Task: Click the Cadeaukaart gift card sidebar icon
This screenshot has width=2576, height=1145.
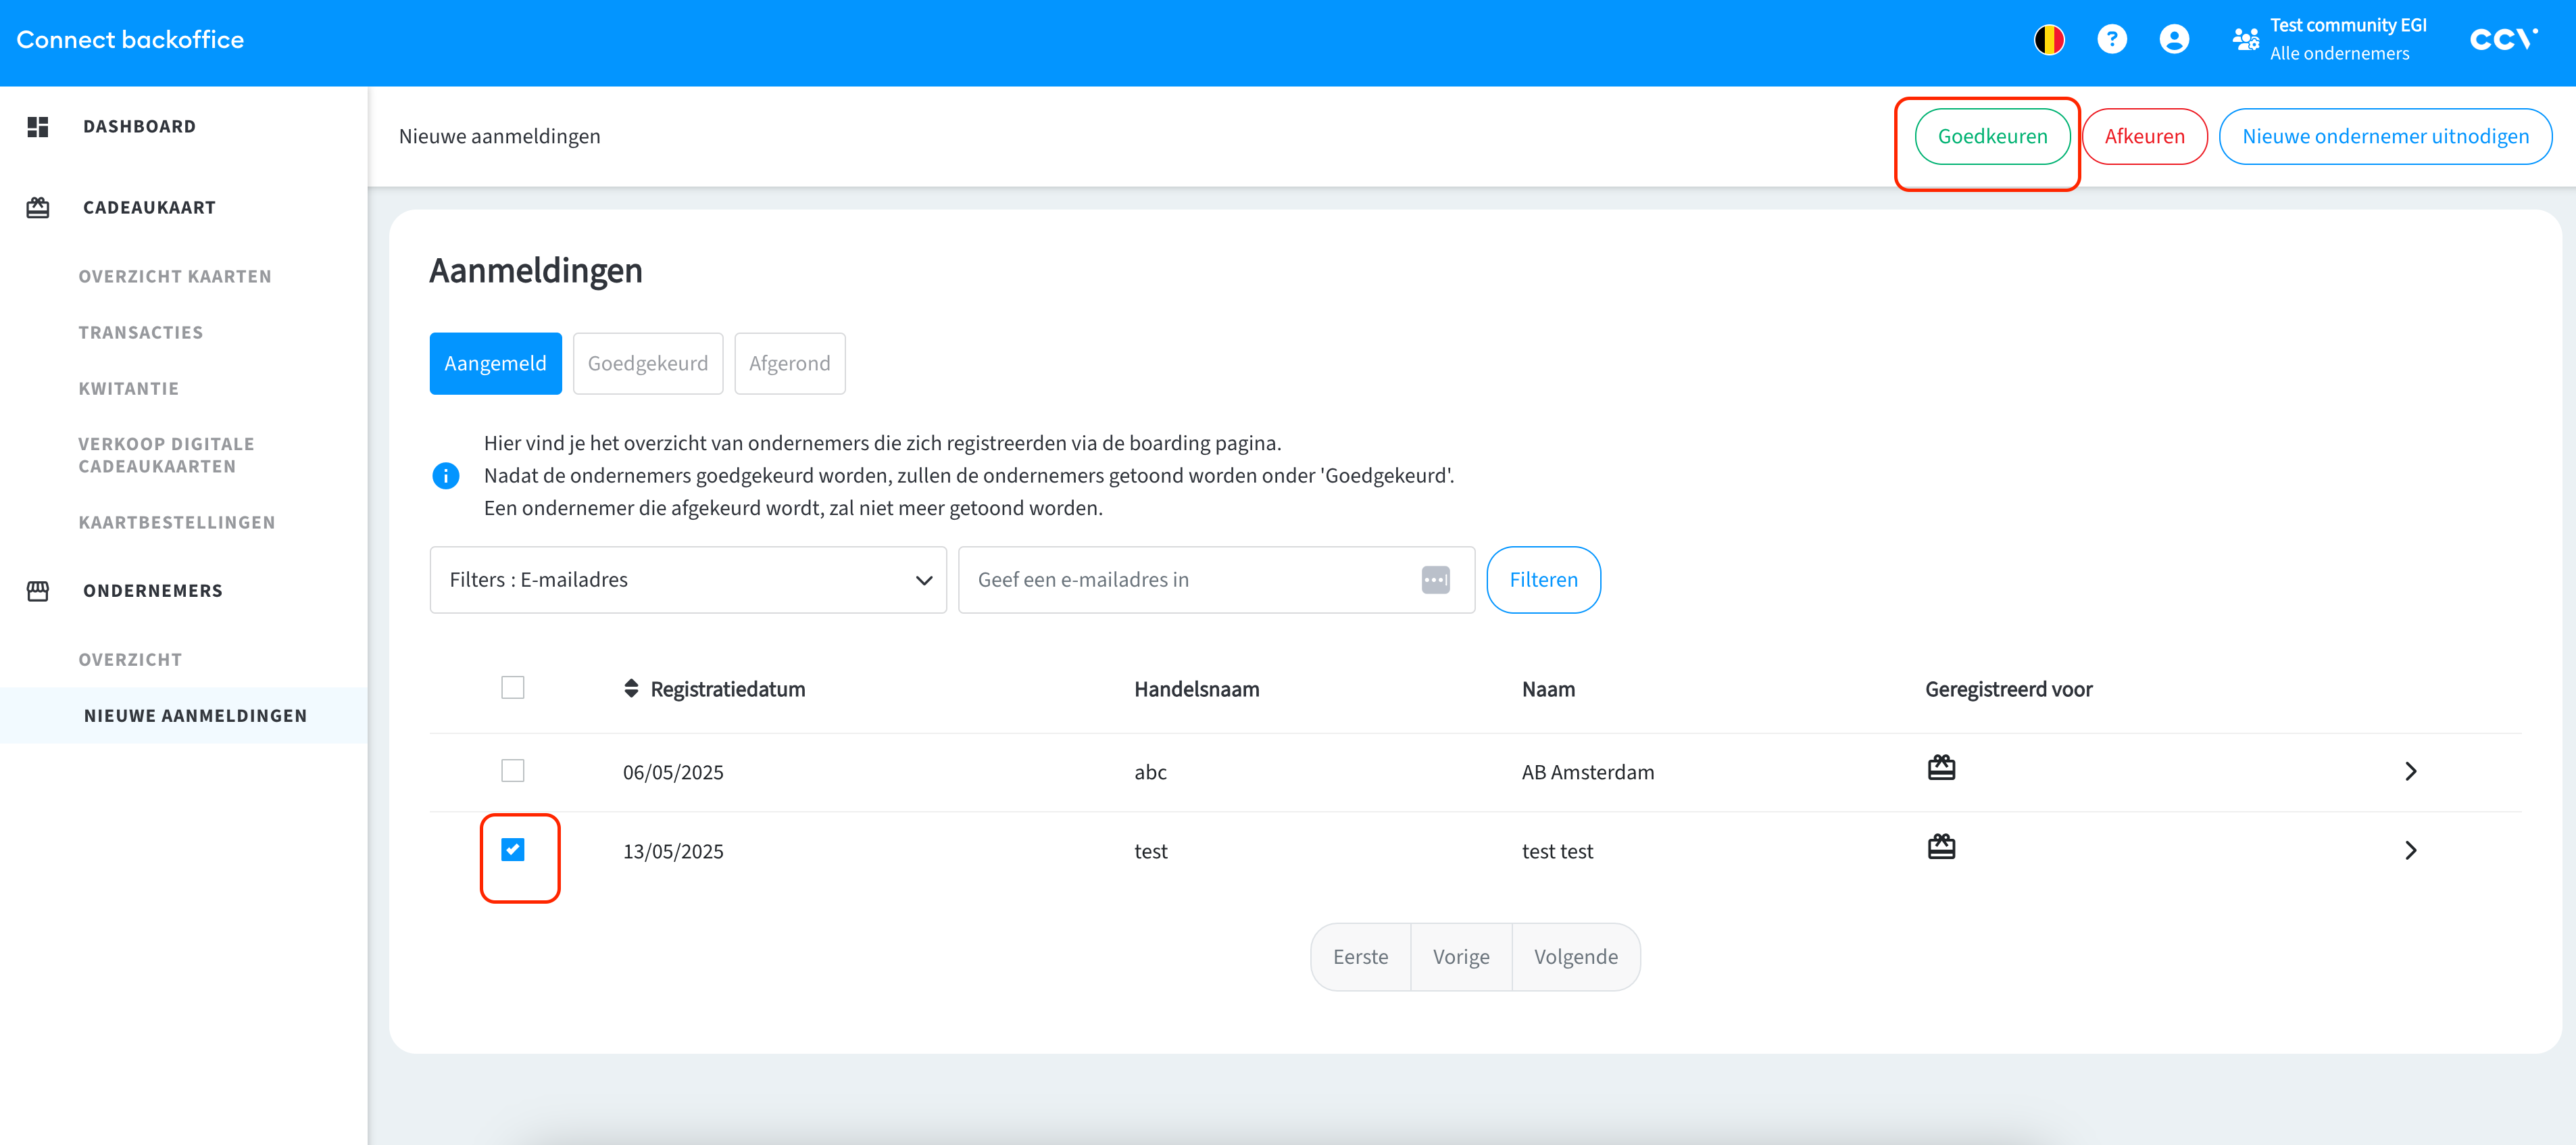Action: (x=38, y=208)
